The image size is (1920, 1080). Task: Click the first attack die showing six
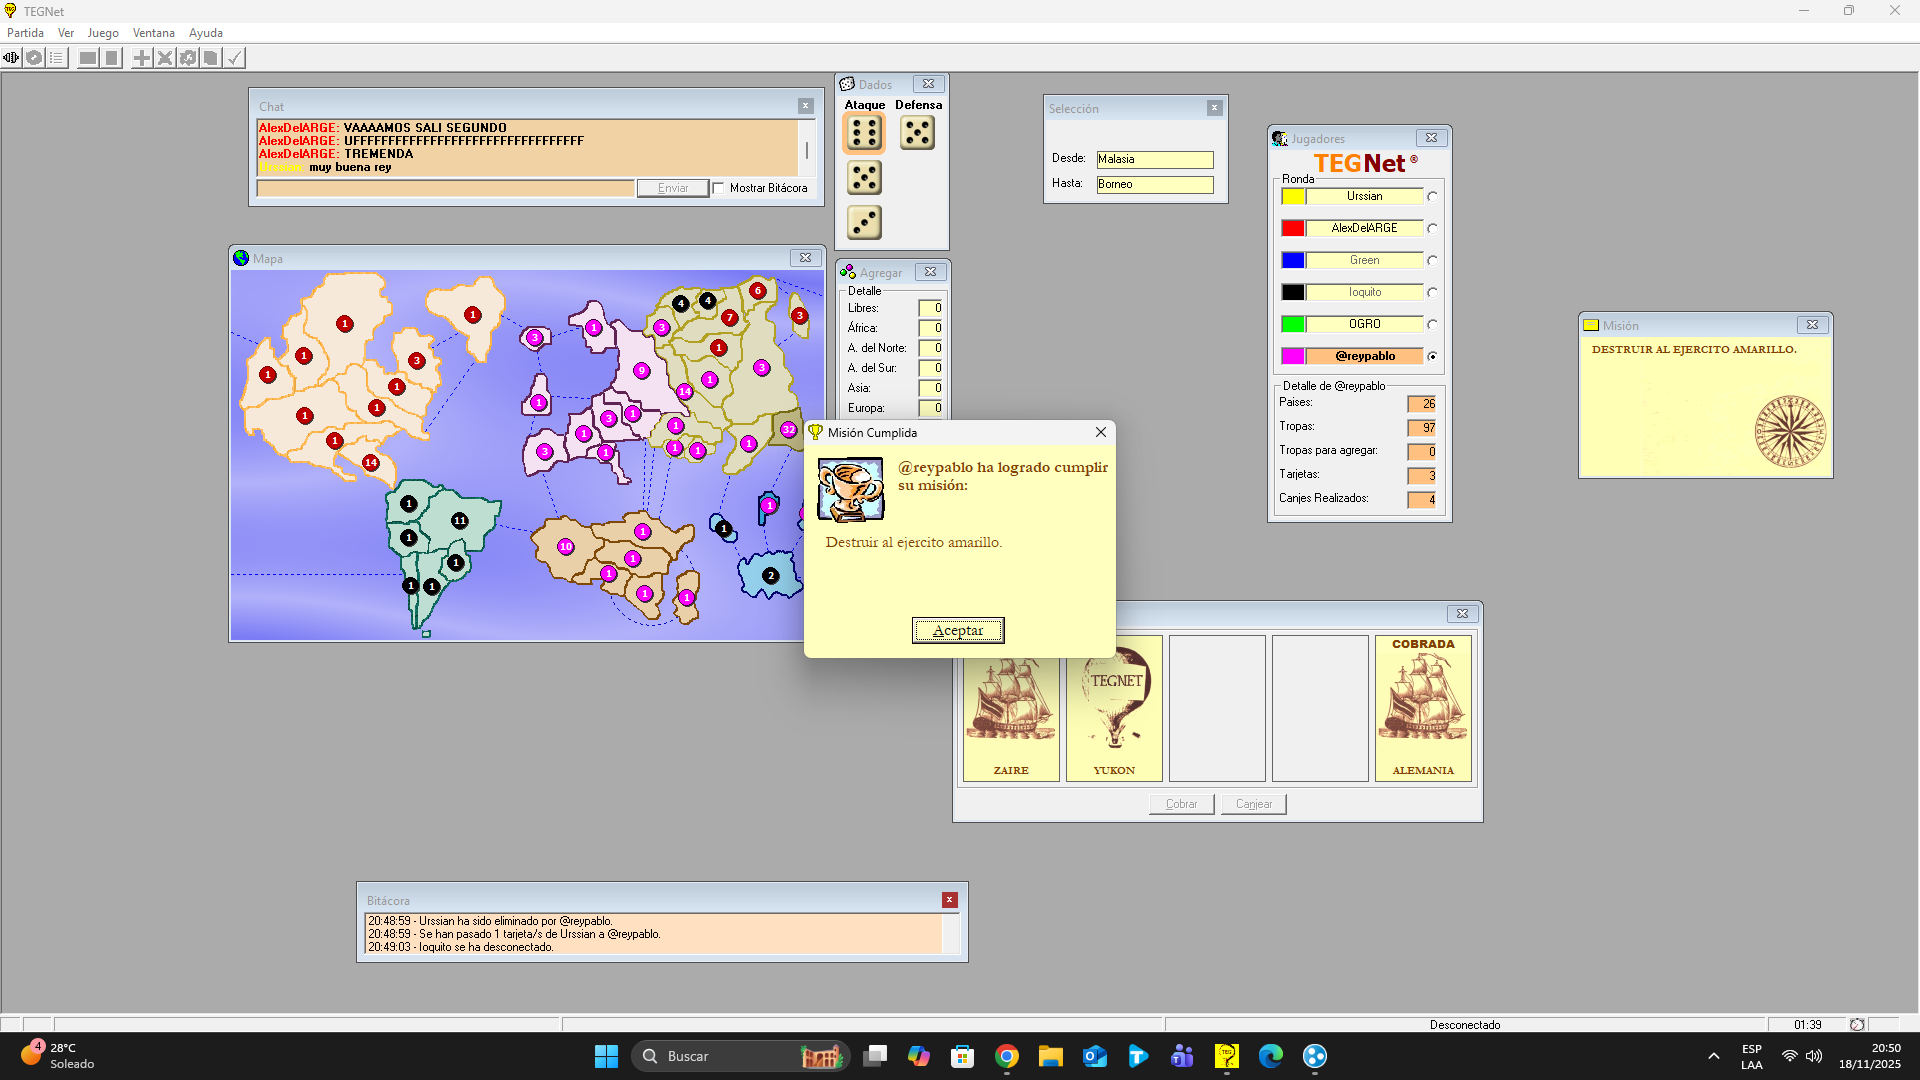(x=864, y=133)
